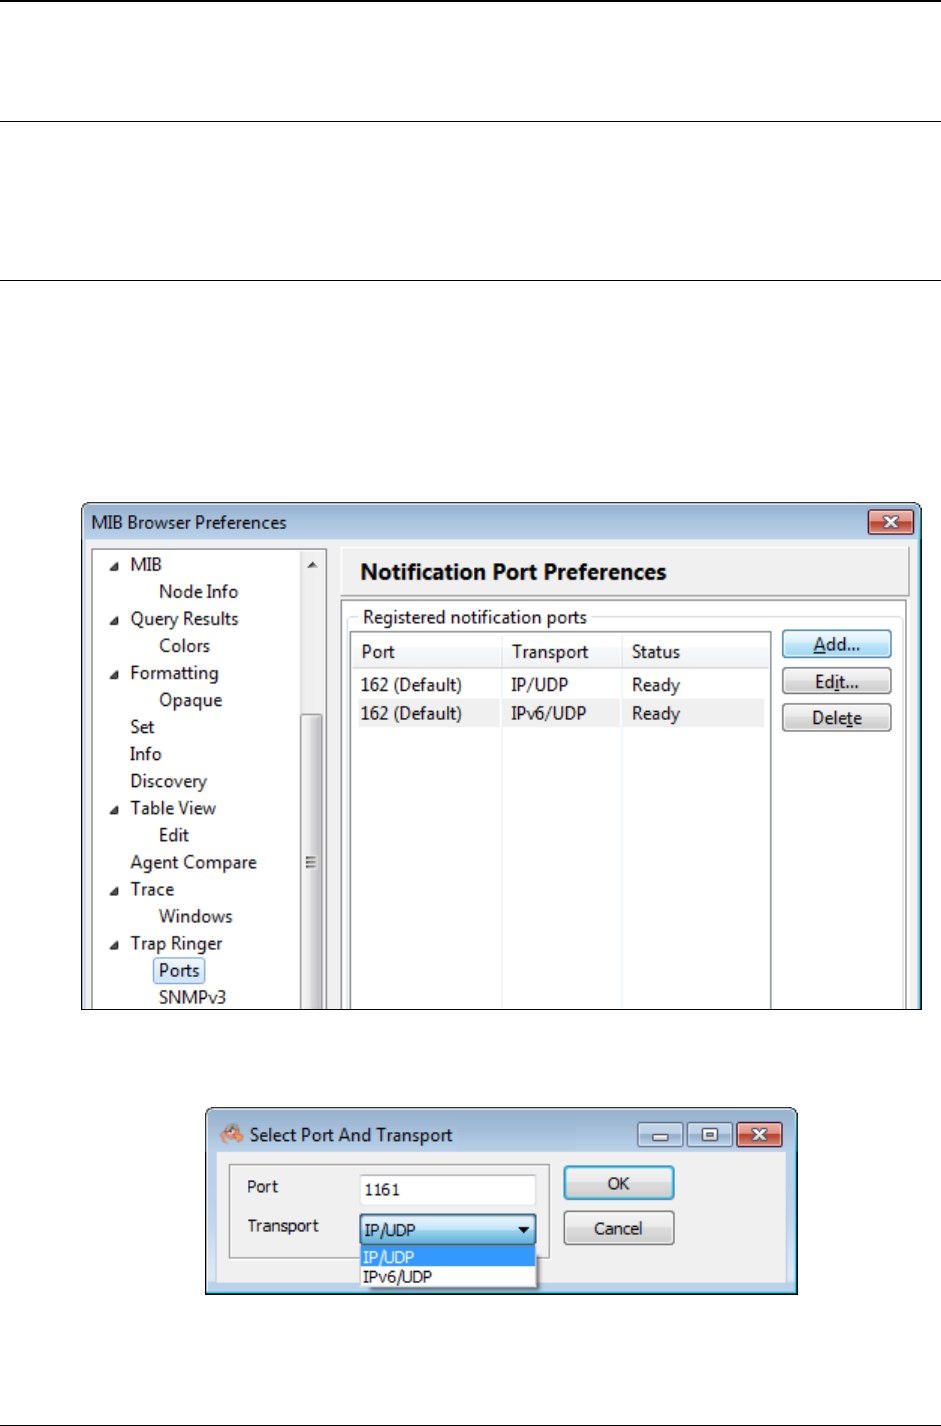Select Opaque in preferences tree
This screenshot has width=941, height=1426.
coord(190,700)
